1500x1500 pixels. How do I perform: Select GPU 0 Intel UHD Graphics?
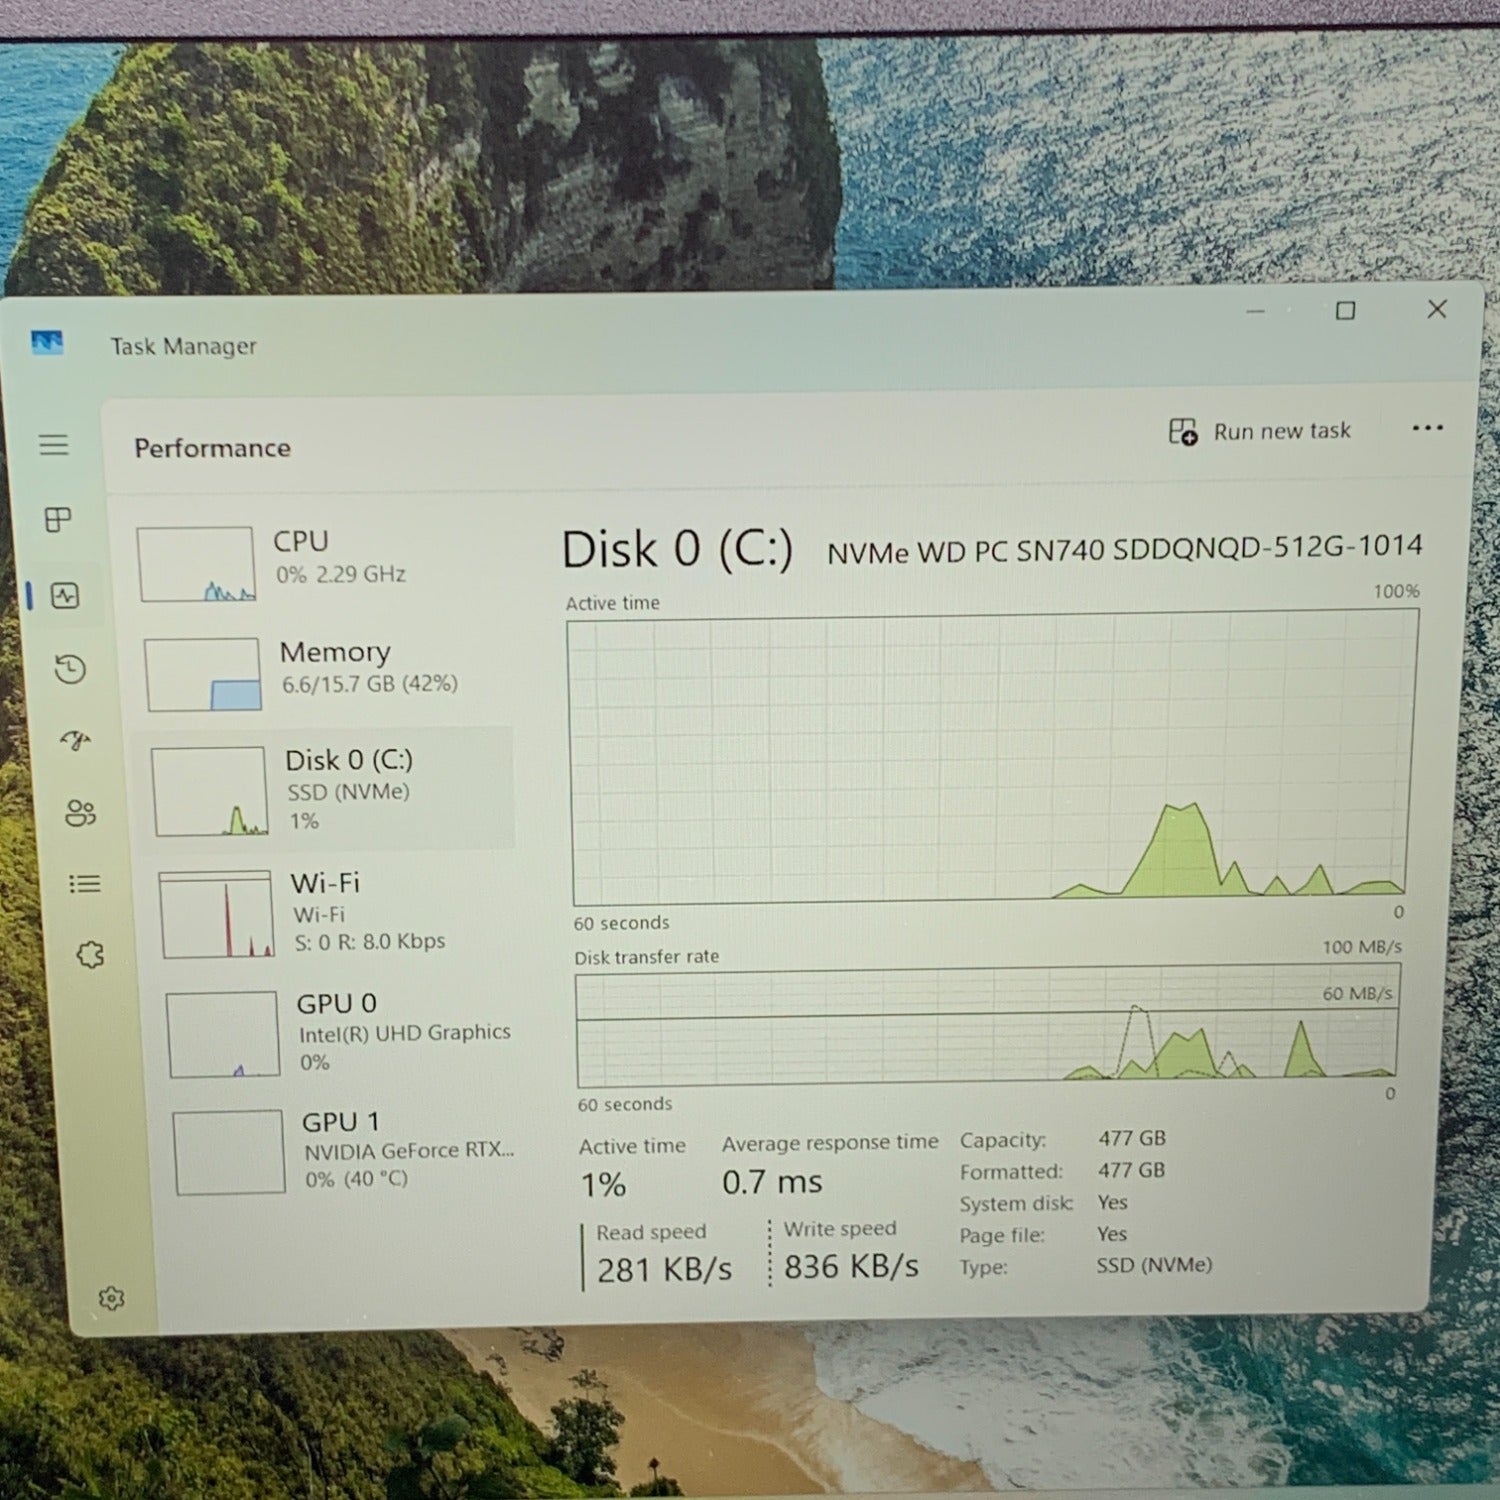pyautogui.click(x=340, y=1032)
